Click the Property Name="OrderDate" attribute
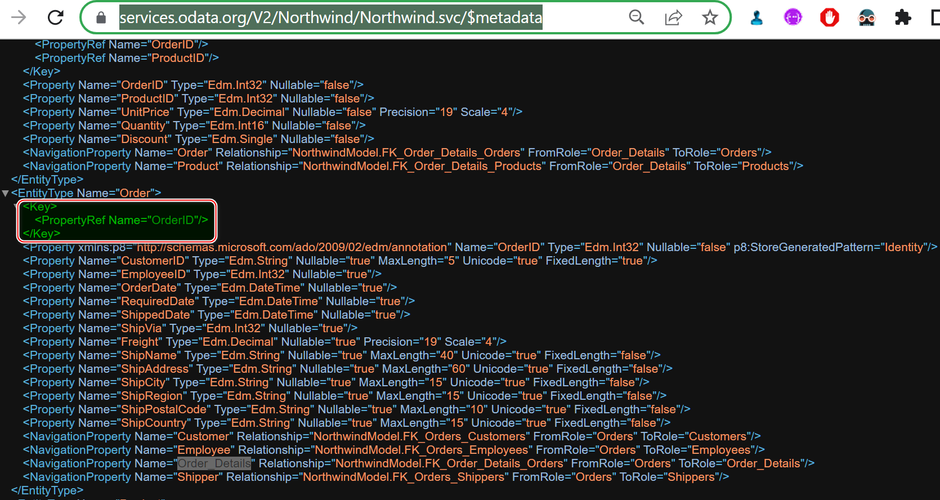The width and height of the screenshot is (940, 500). tap(129, 288)
